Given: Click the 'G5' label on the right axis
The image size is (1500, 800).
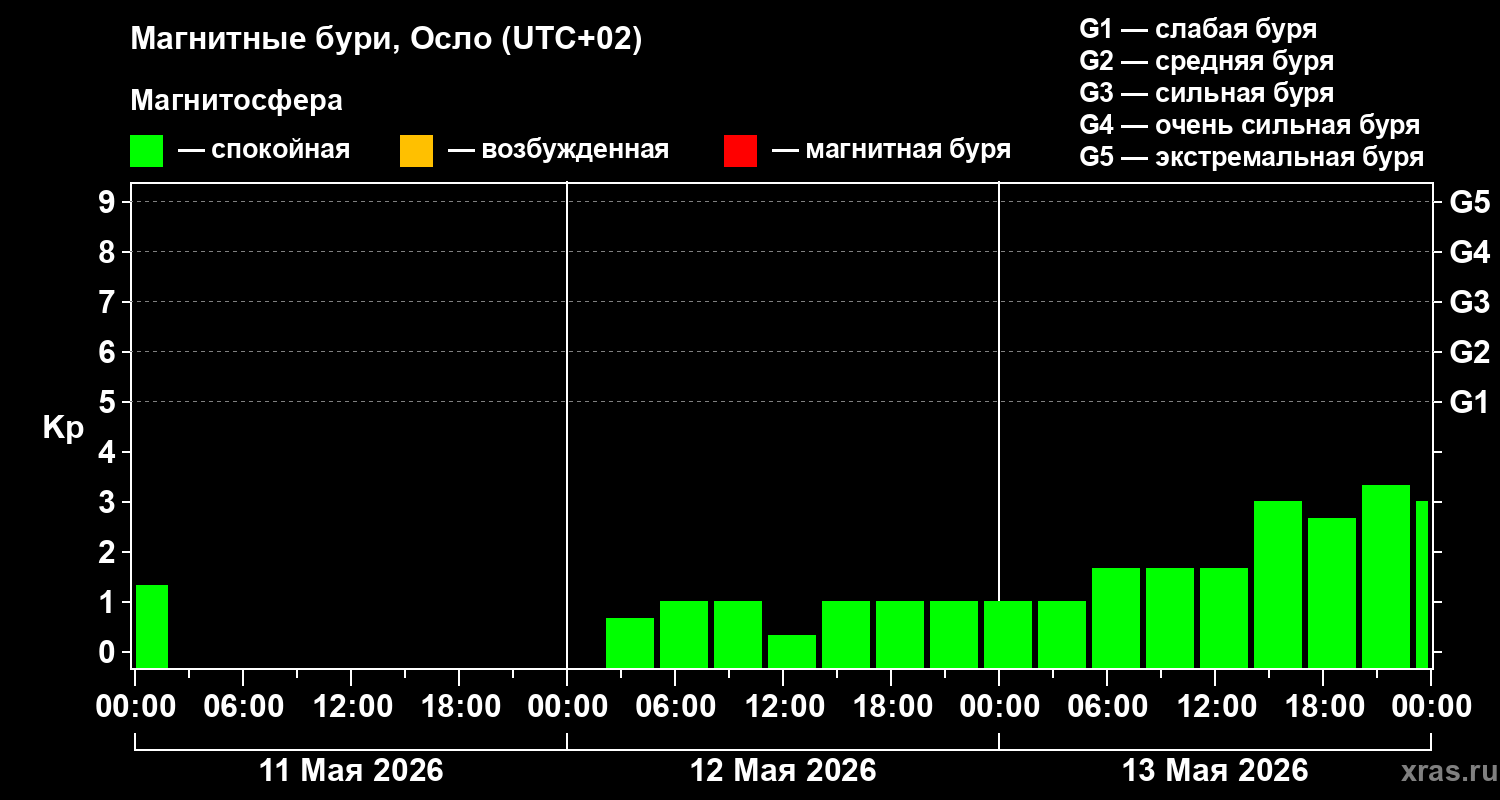Looking at the screenshot, I should pos(1469,202).
